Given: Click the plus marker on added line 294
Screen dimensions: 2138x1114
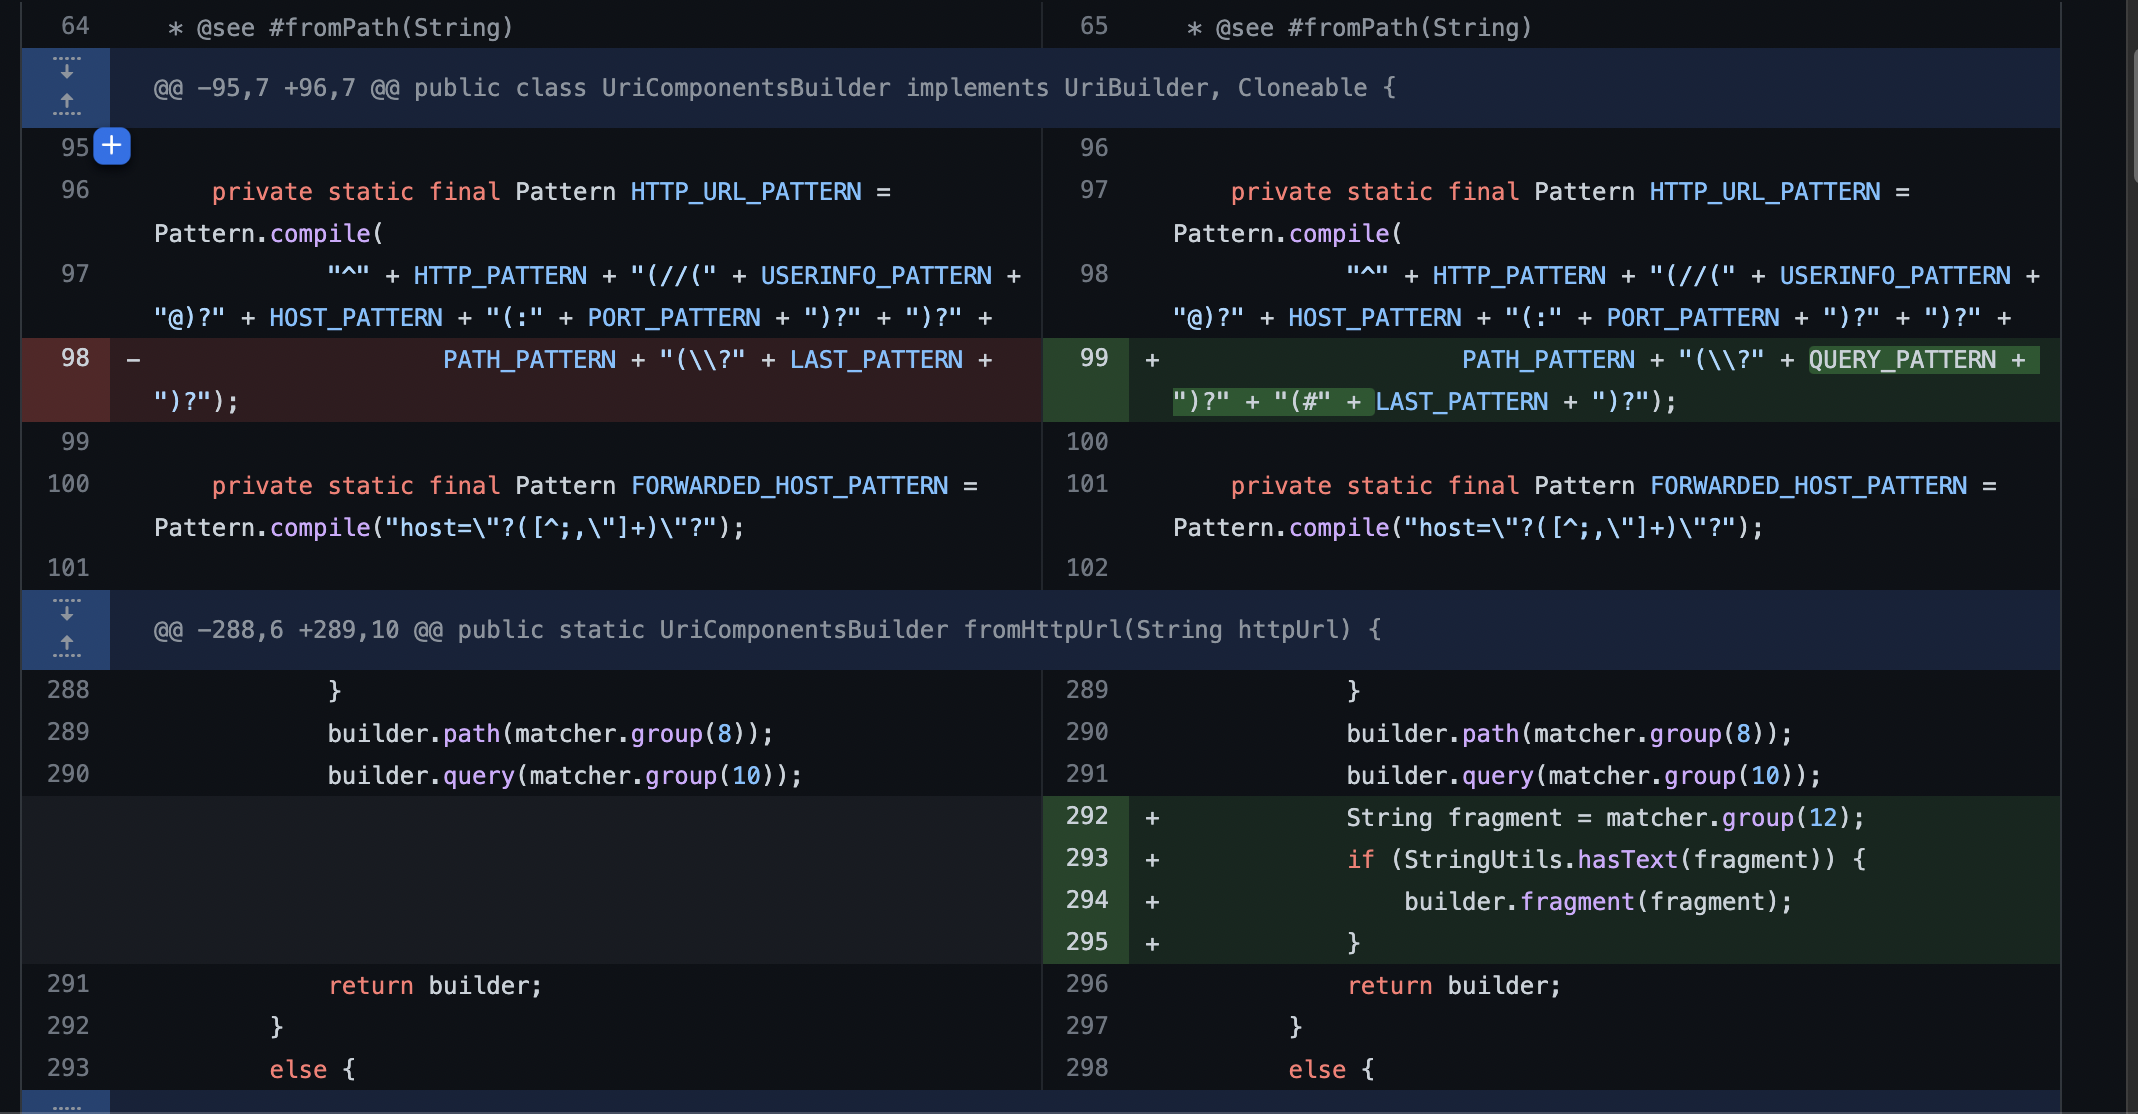Looking at the screenshot, I should (1152, 902).
